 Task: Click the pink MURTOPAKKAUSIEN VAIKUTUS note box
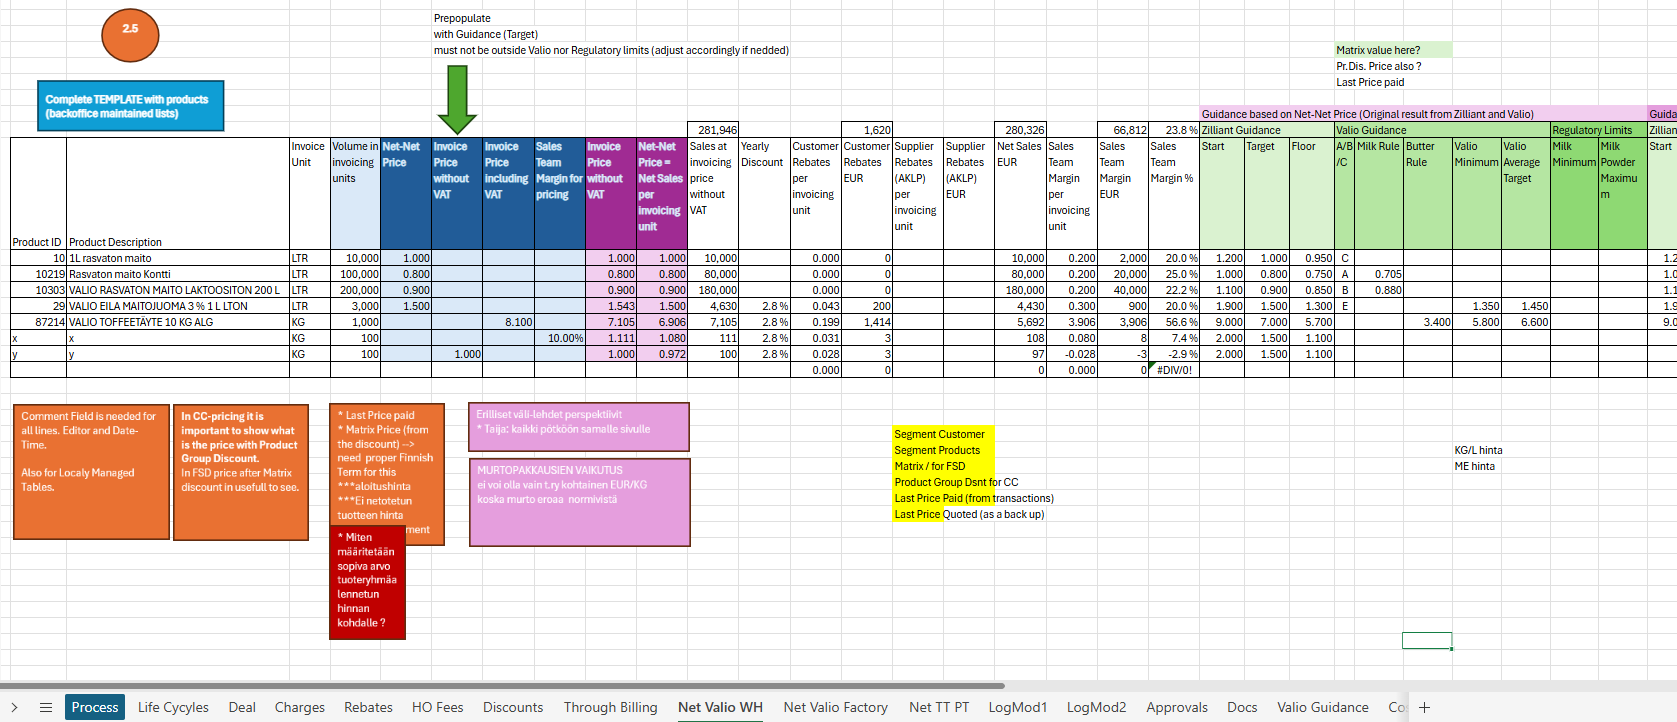[x=579, y=502]
